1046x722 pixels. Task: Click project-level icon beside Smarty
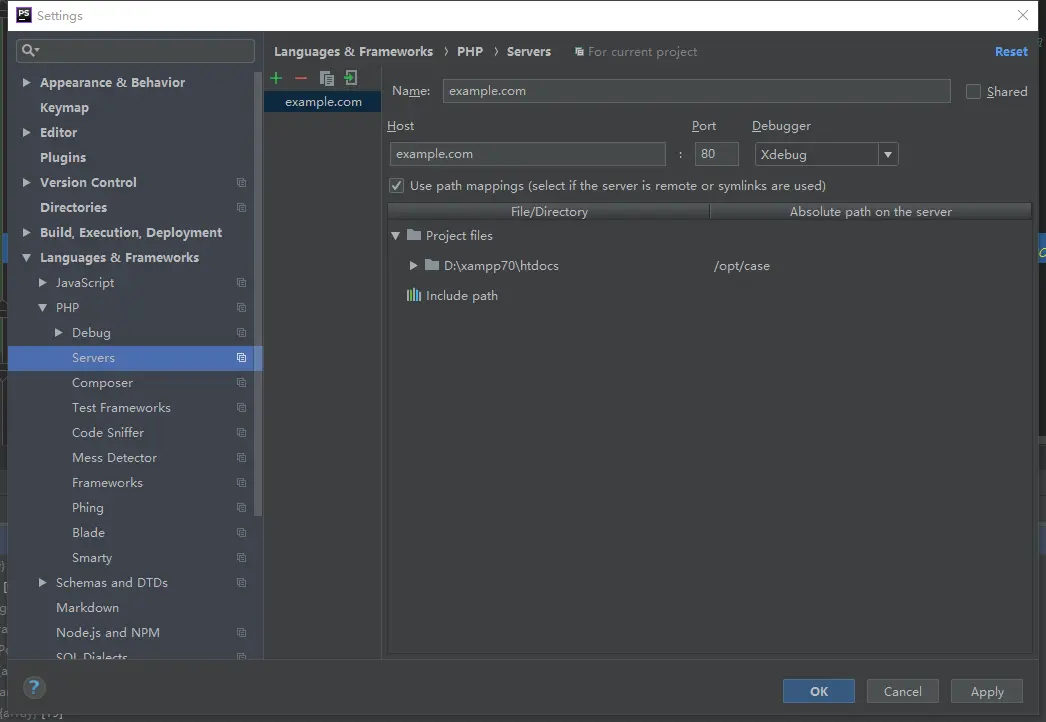click(x=241, y=558)
